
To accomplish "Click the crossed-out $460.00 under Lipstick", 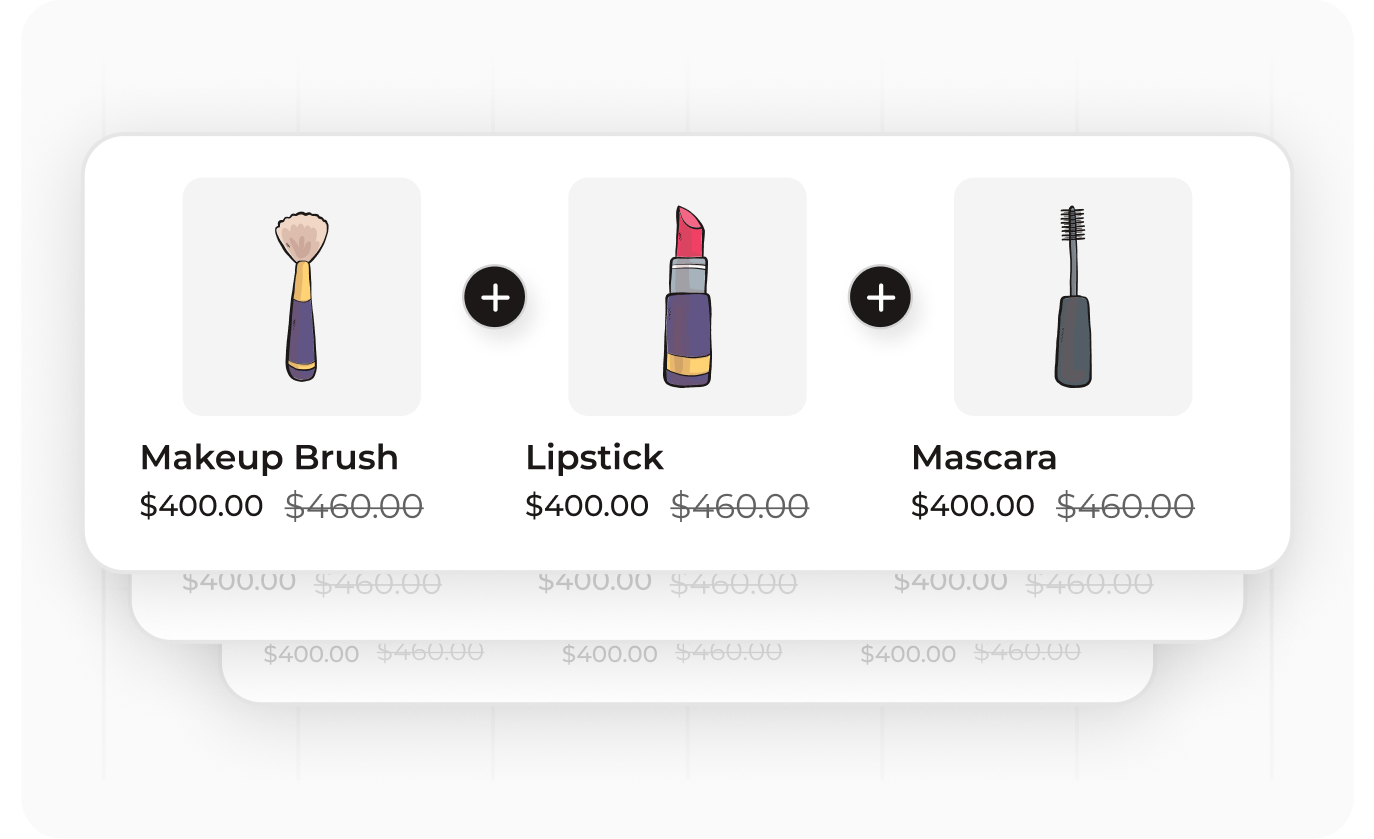I will (x=739, y=506).
